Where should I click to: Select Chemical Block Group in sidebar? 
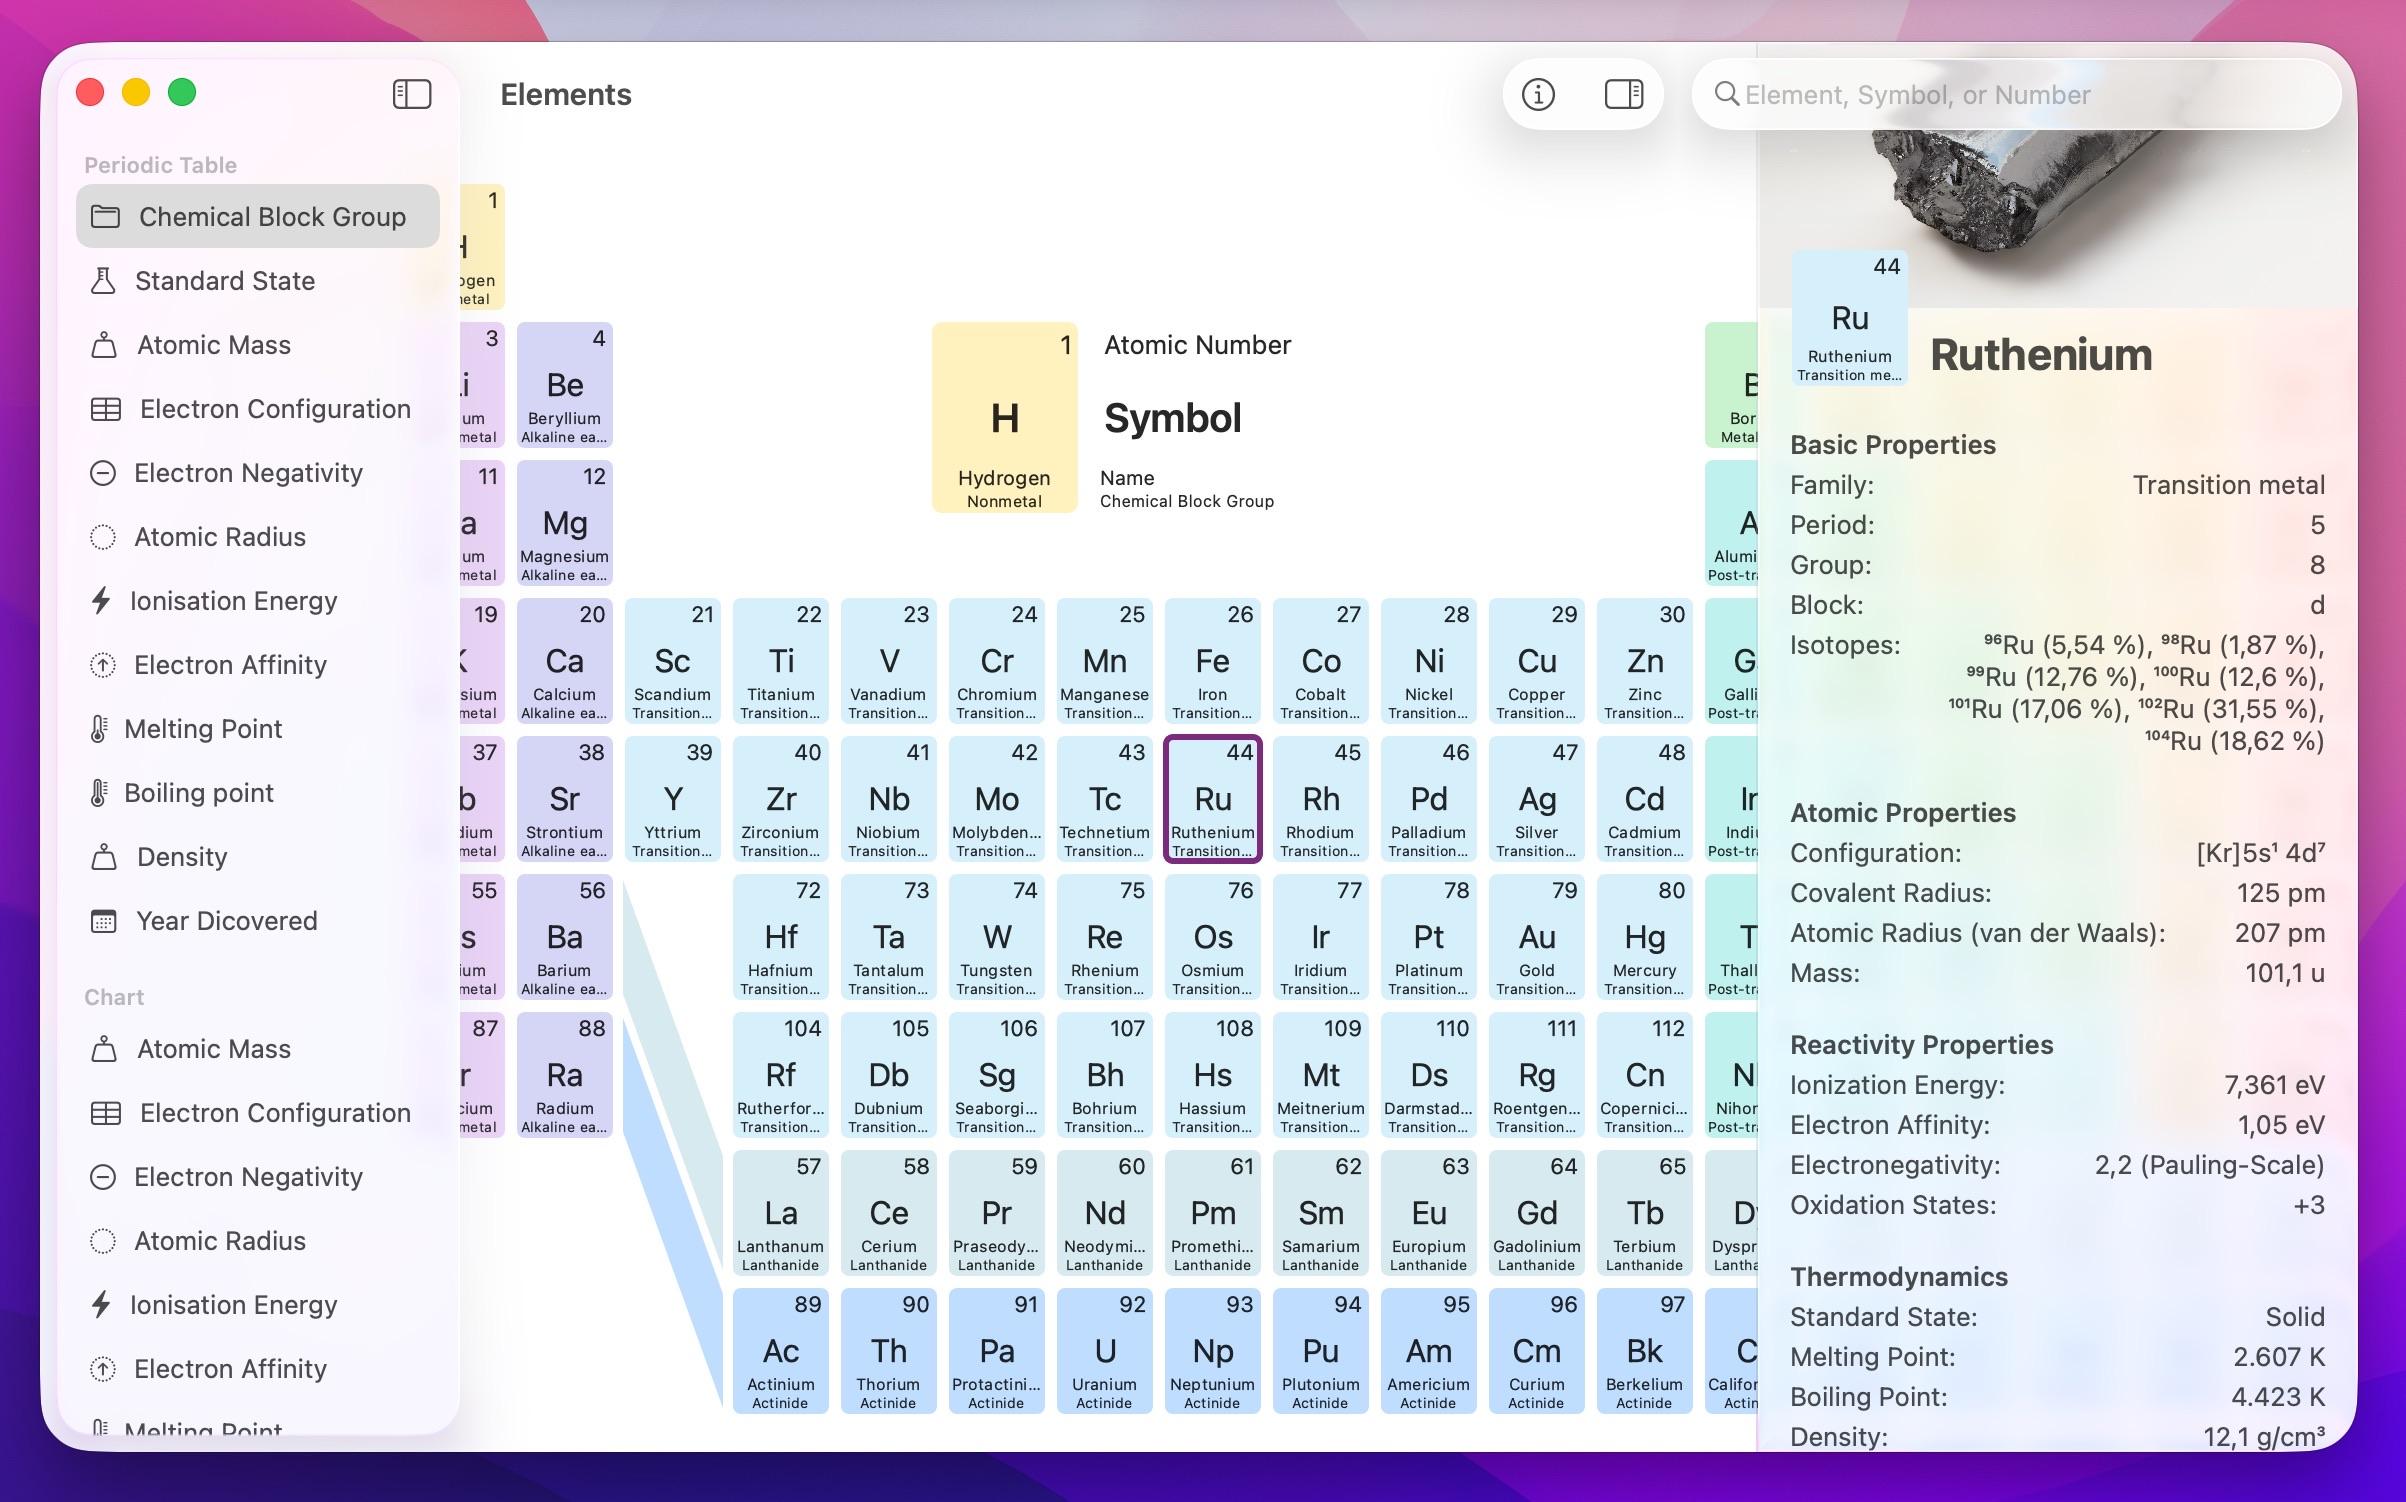(258, 216)
